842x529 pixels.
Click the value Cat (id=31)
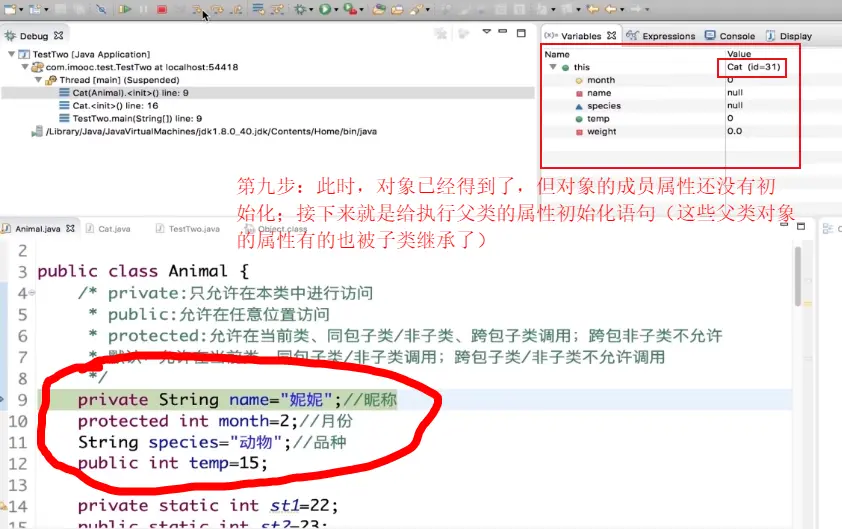[753, 67]
